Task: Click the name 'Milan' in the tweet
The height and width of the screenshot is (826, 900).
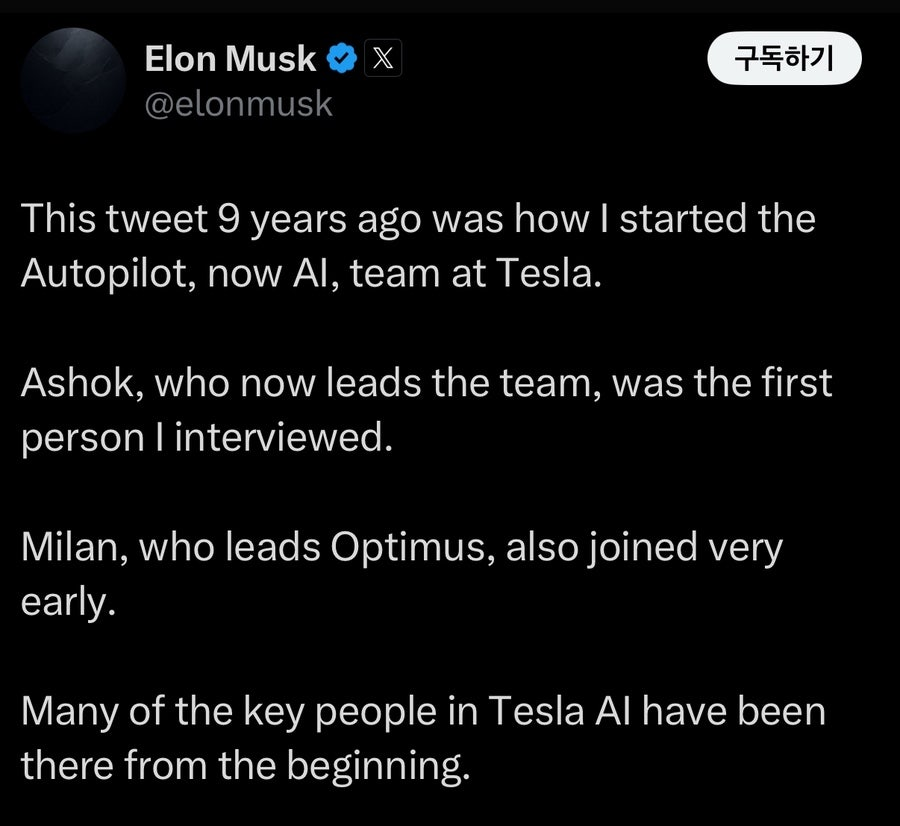Action: point(69,546)
